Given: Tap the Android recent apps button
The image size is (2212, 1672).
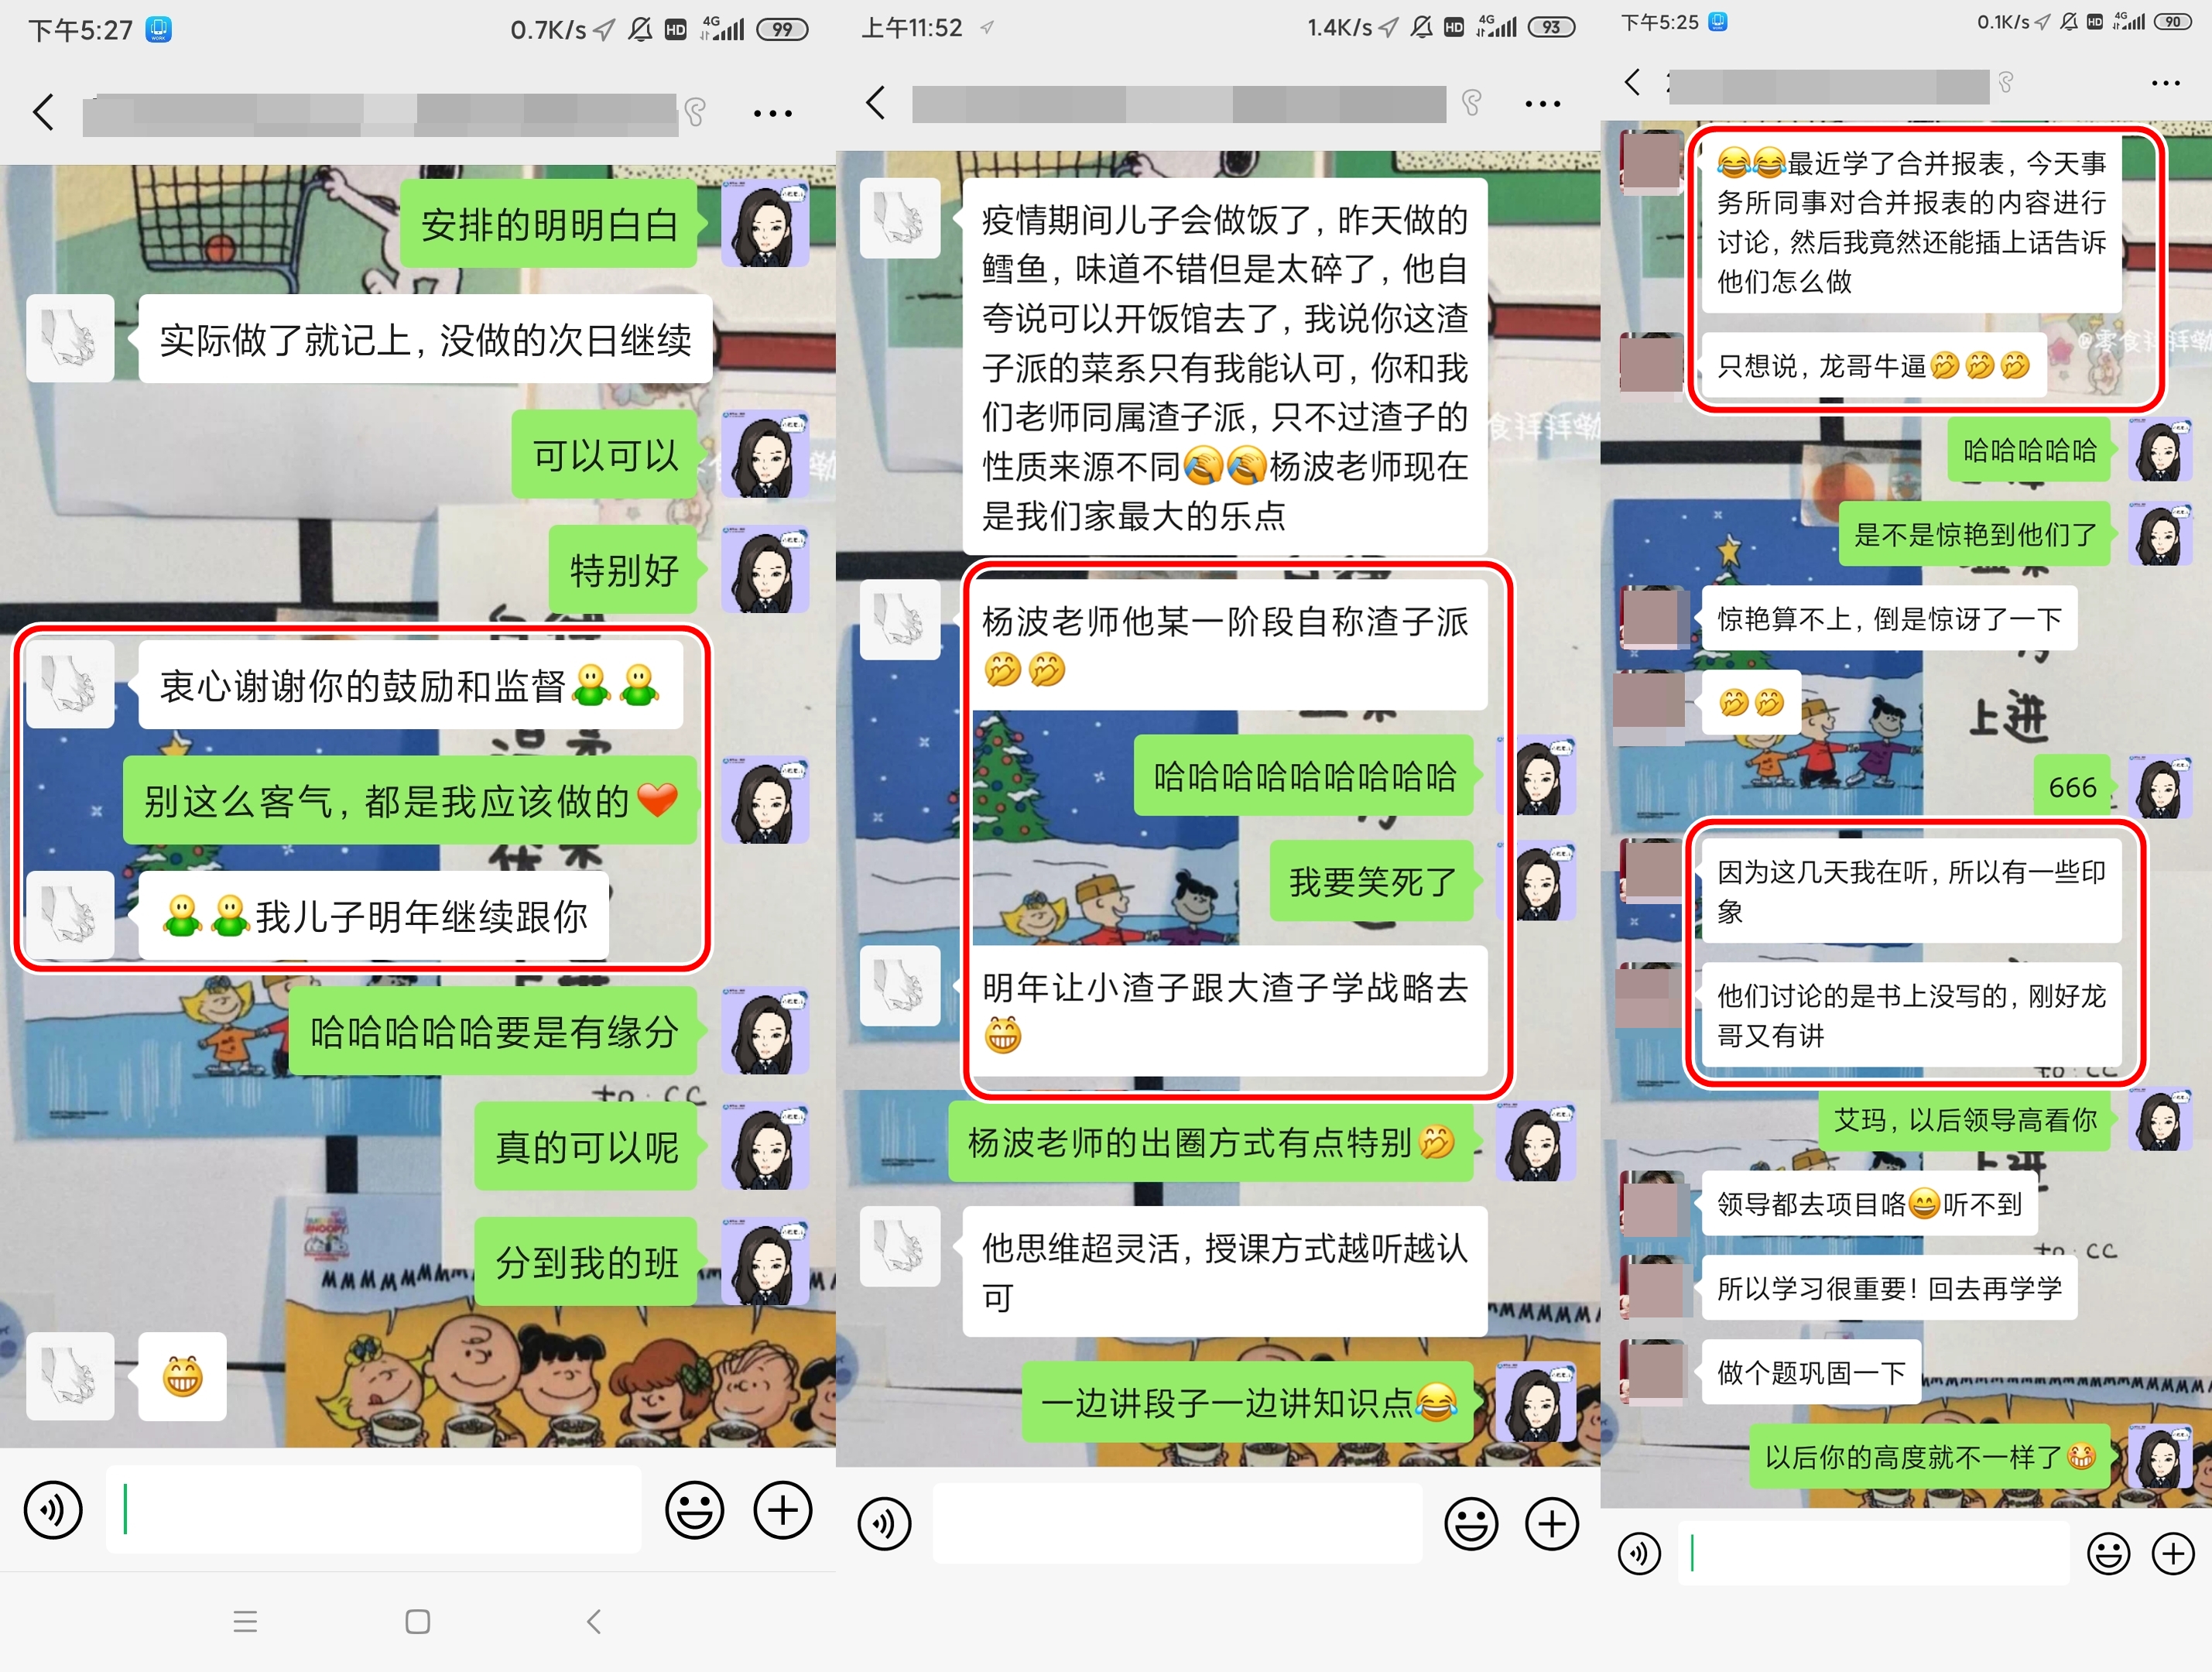Looking at the screenshot, I should tap(246, 1622).
